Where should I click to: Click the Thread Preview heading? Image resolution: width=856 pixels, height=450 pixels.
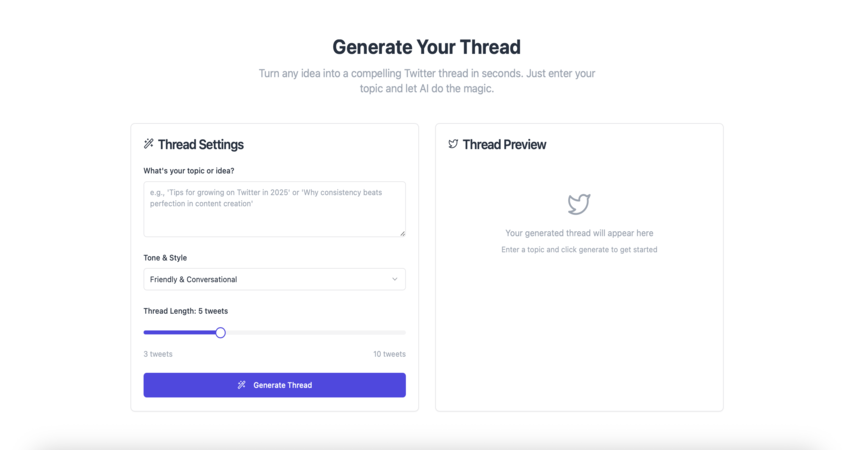pos(504,144)
